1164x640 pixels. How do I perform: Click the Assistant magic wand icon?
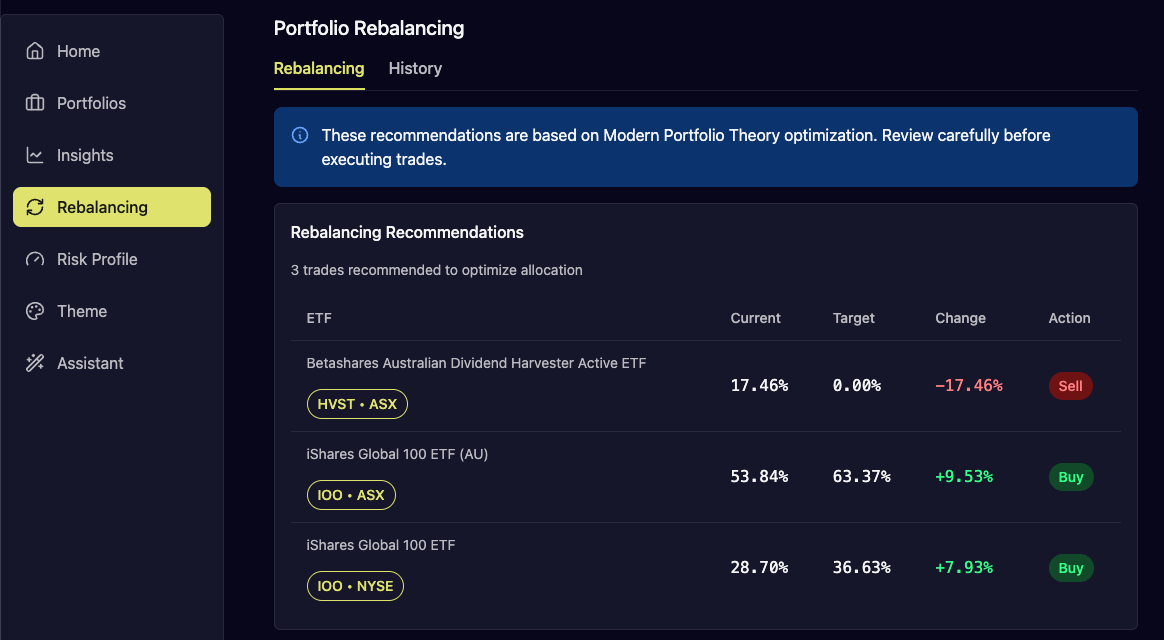tap(35, 362)
